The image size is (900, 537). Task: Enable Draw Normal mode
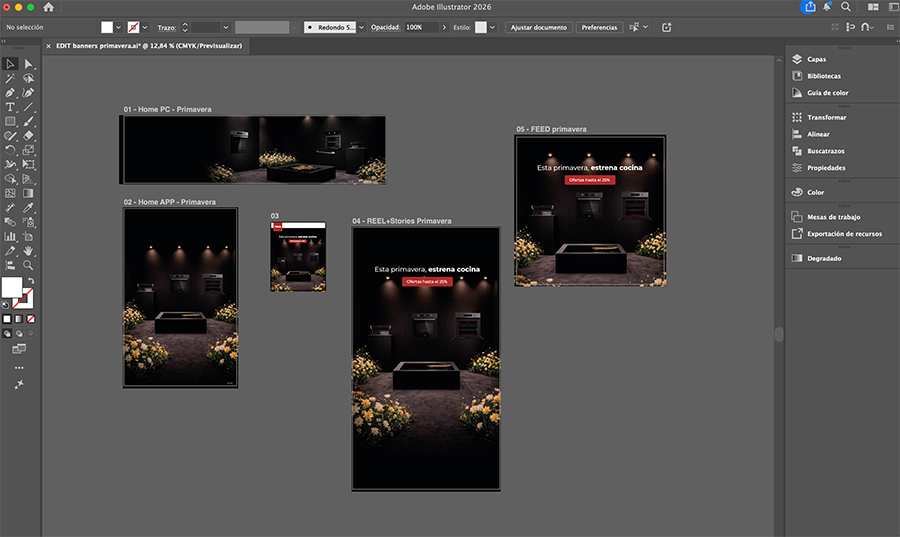click(7, 333)
